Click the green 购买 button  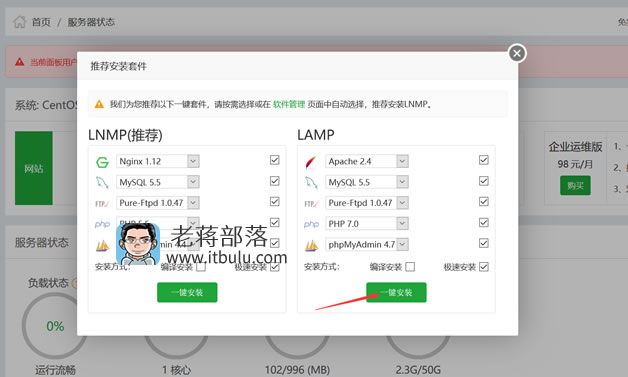(575, 185)
